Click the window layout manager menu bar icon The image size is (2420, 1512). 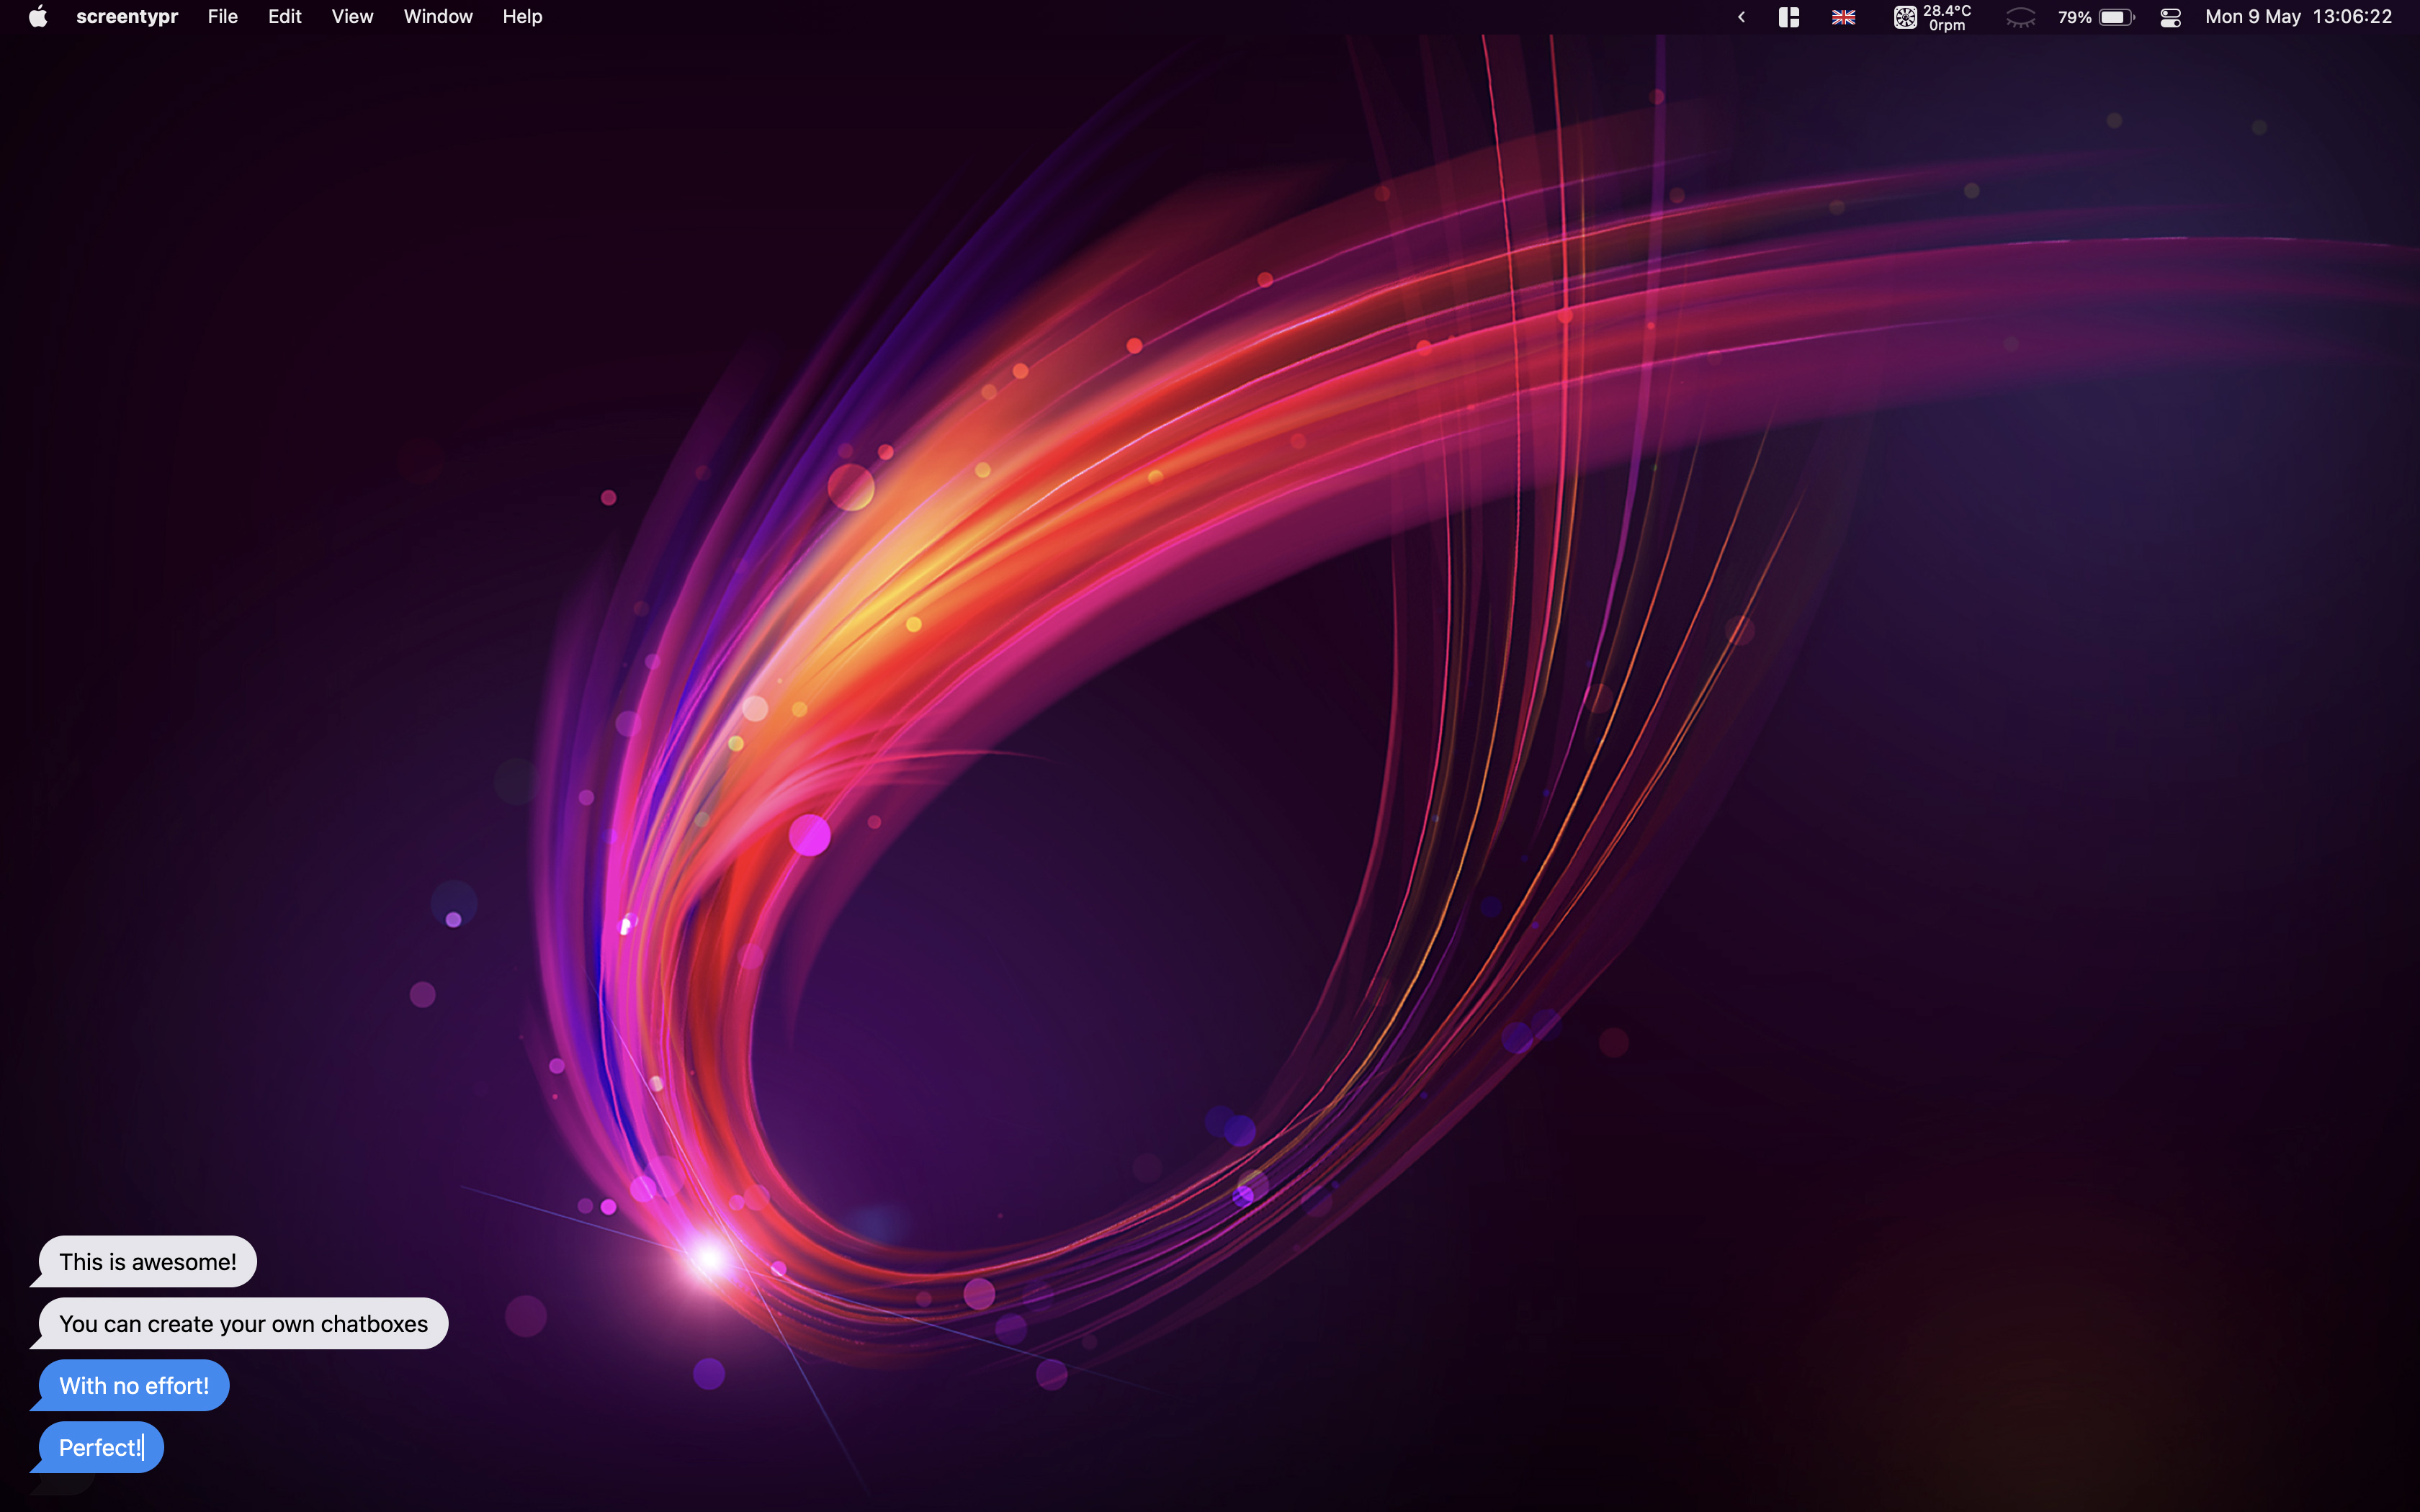tap(1788, 17)
